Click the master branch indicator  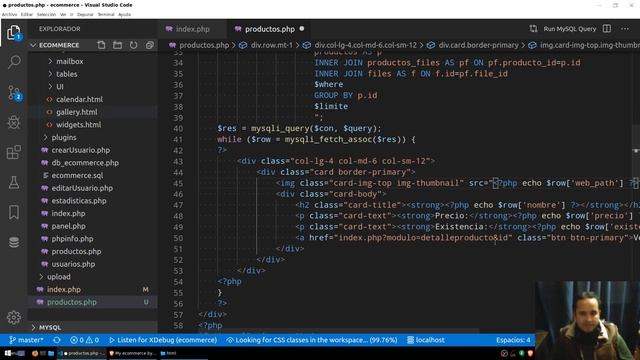26,340
